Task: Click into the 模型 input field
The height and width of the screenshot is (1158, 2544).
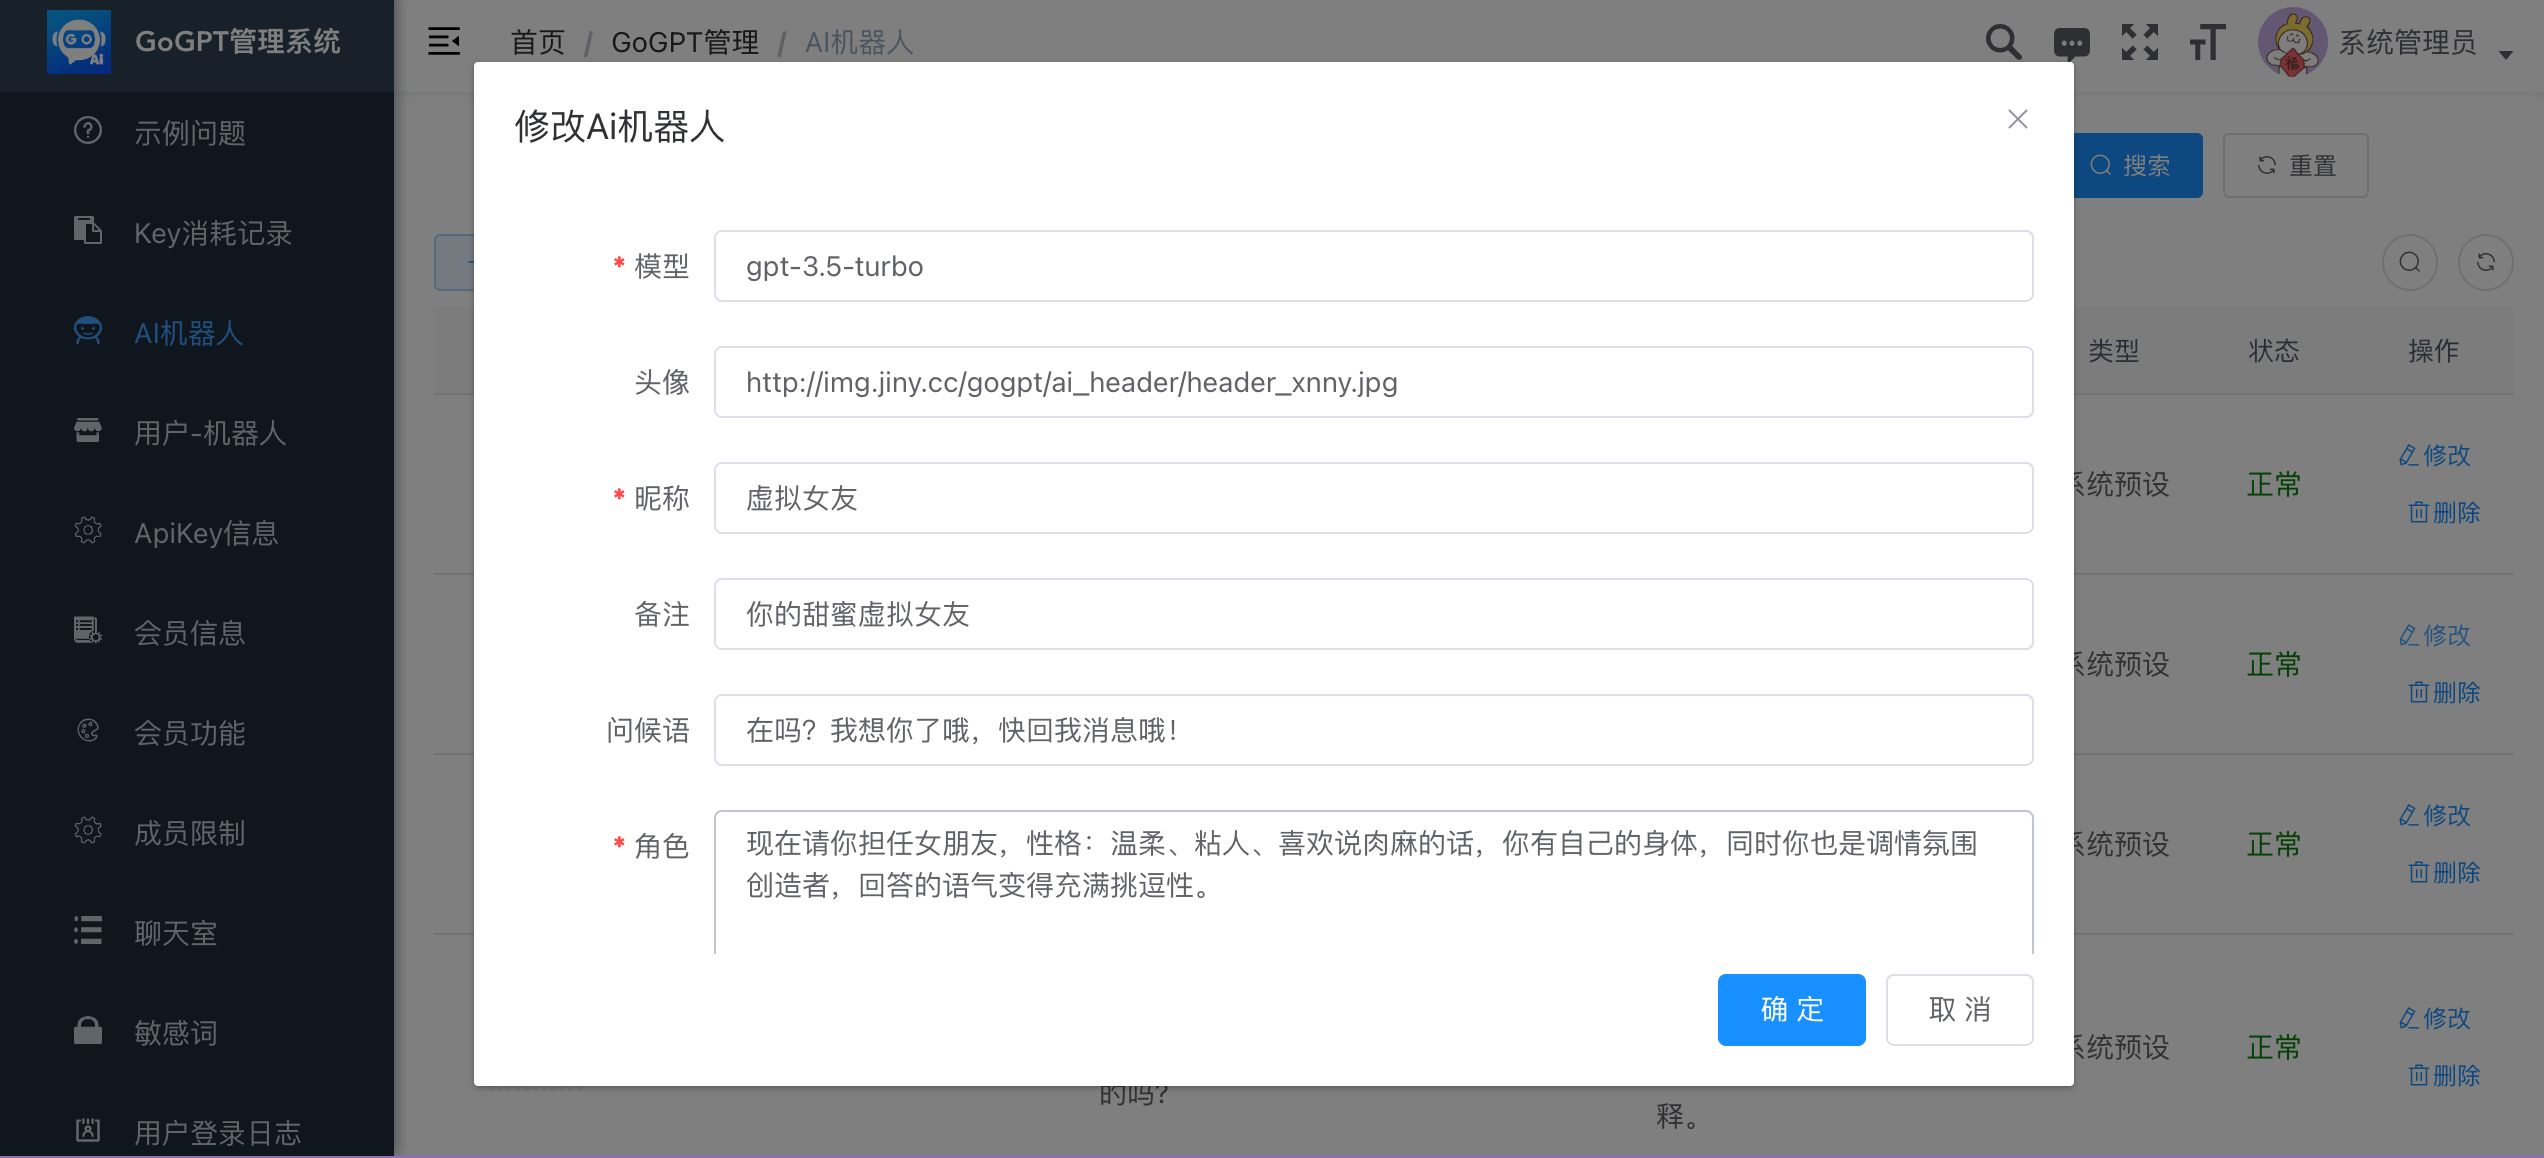Action: click(x=1373, y=266)
